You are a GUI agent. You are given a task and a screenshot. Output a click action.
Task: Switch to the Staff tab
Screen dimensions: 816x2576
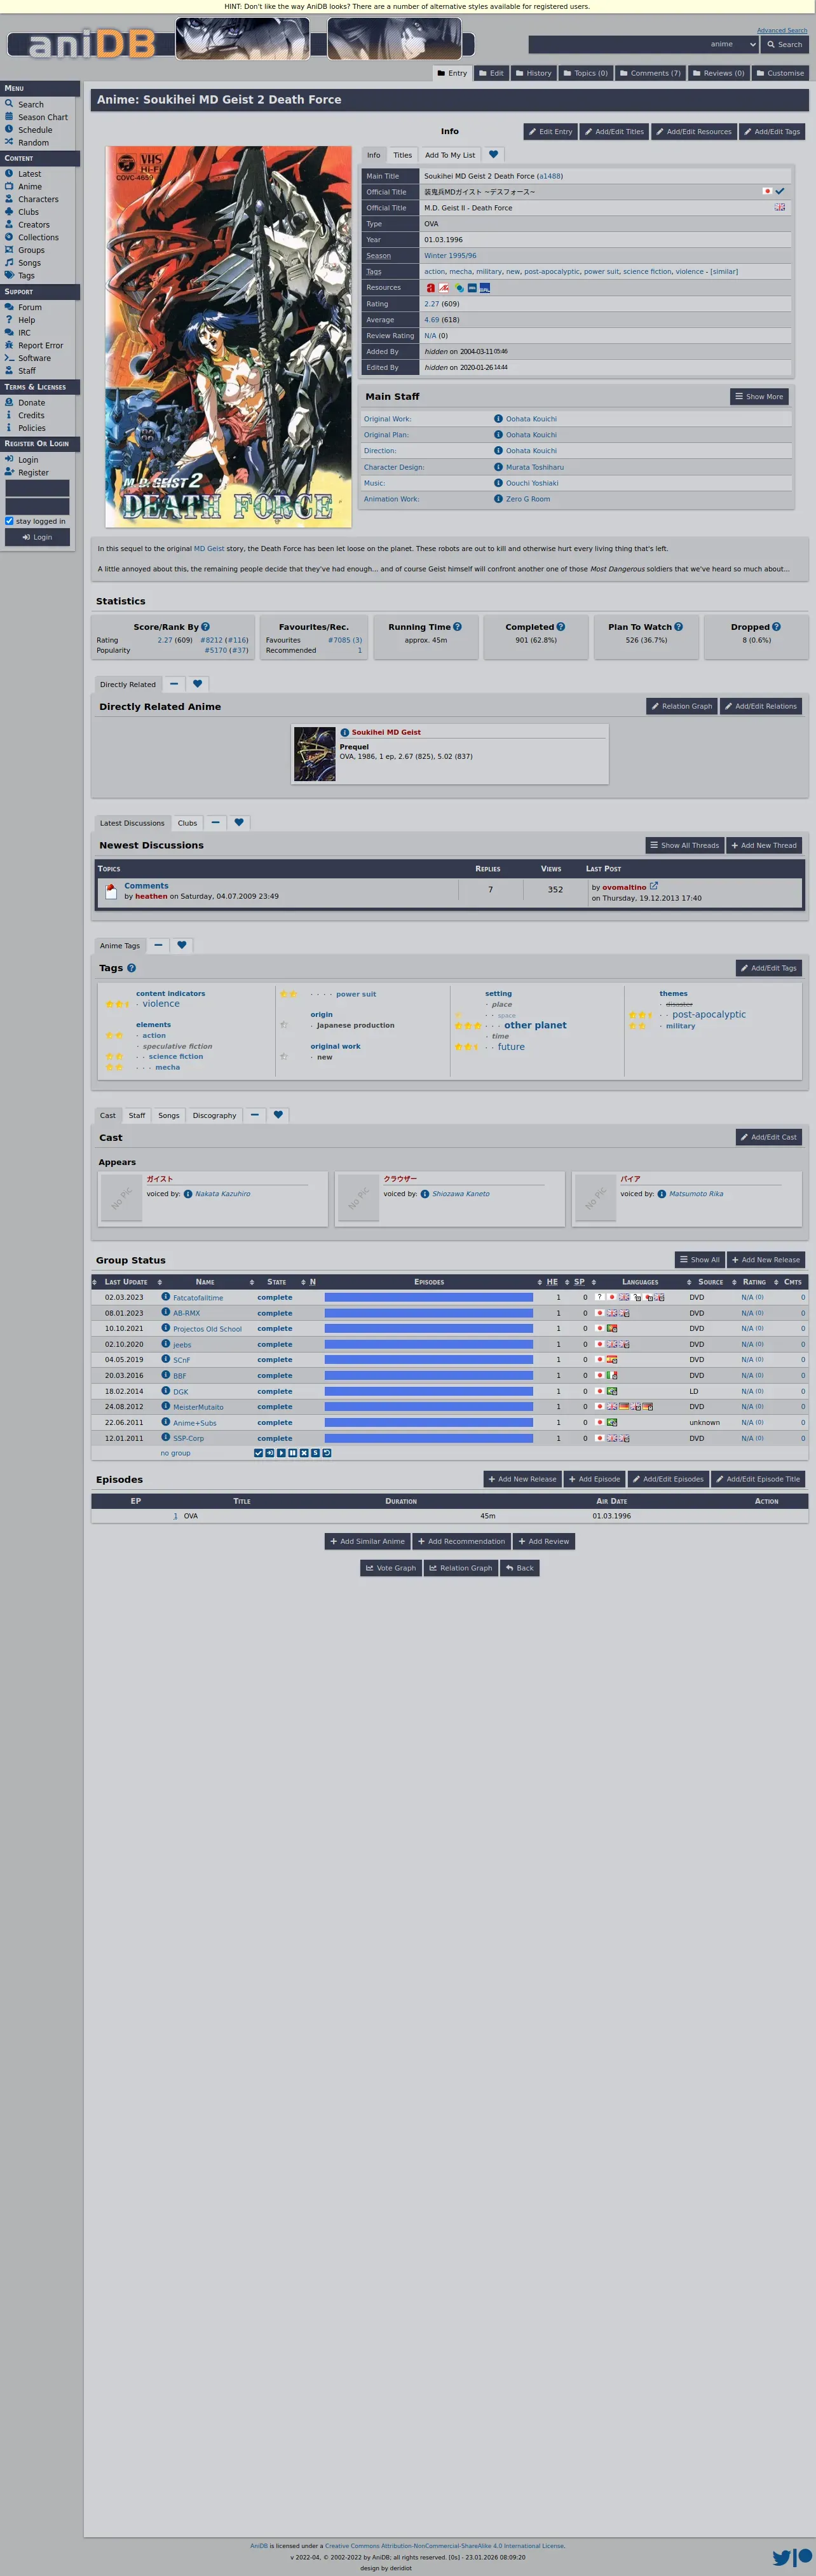(137, 1115)
